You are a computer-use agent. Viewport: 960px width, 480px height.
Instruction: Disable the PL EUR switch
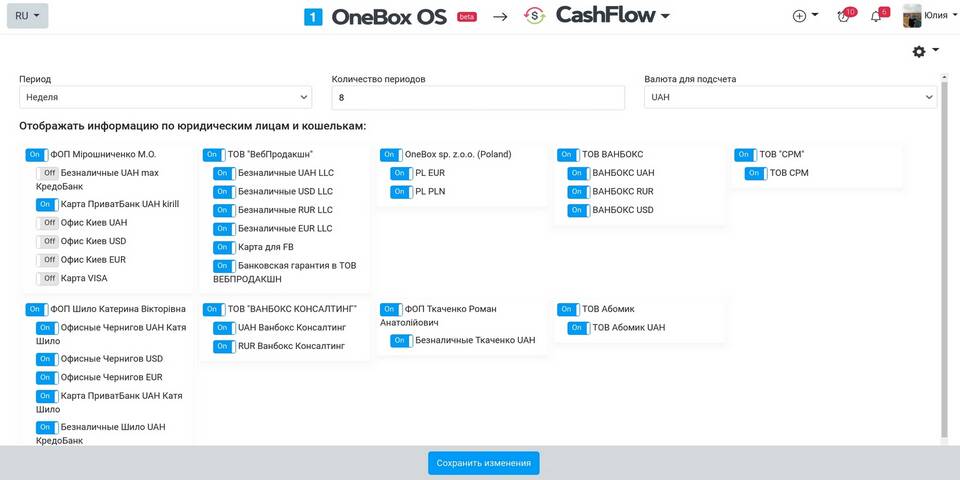(x=402, y=173)
